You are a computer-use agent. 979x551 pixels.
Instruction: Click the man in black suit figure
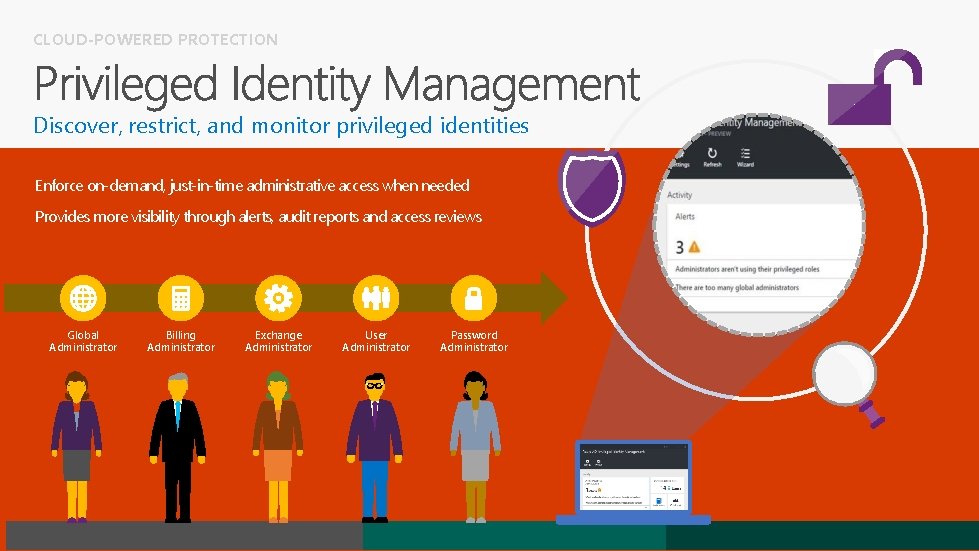coord(177,447)
